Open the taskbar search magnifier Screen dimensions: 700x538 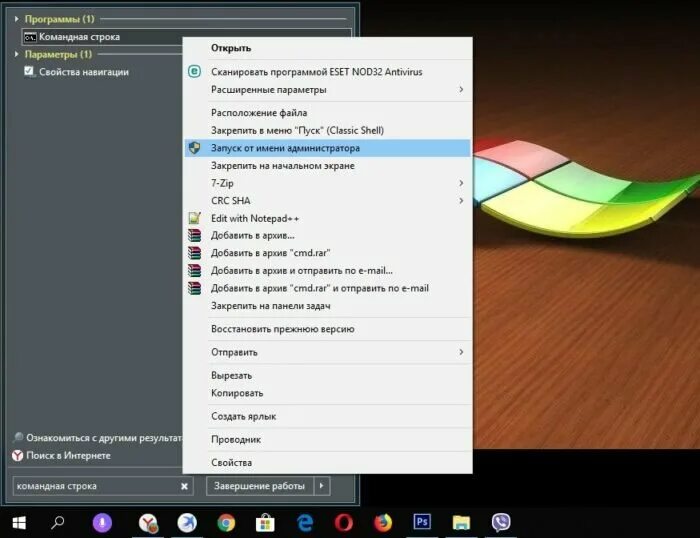click(58, 522)
